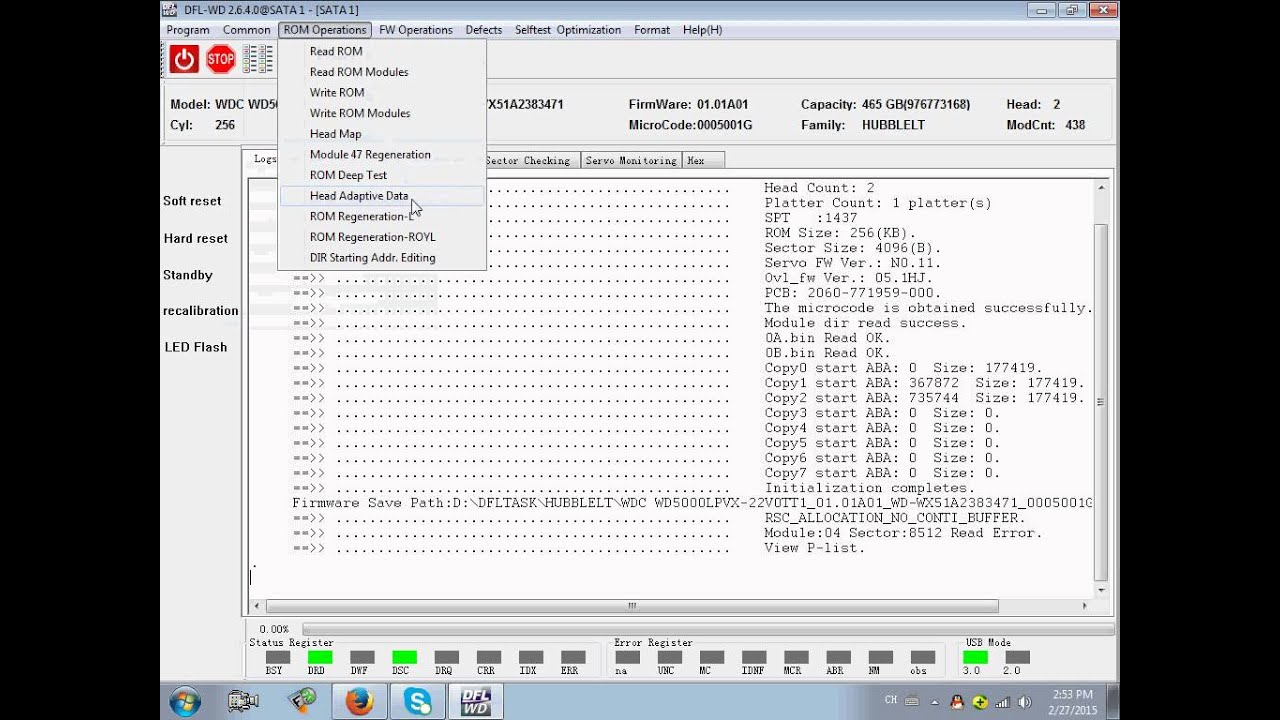1280x720 pixels.
Task: Click the scroll-right arrow of log
Action: point(1085,606)
